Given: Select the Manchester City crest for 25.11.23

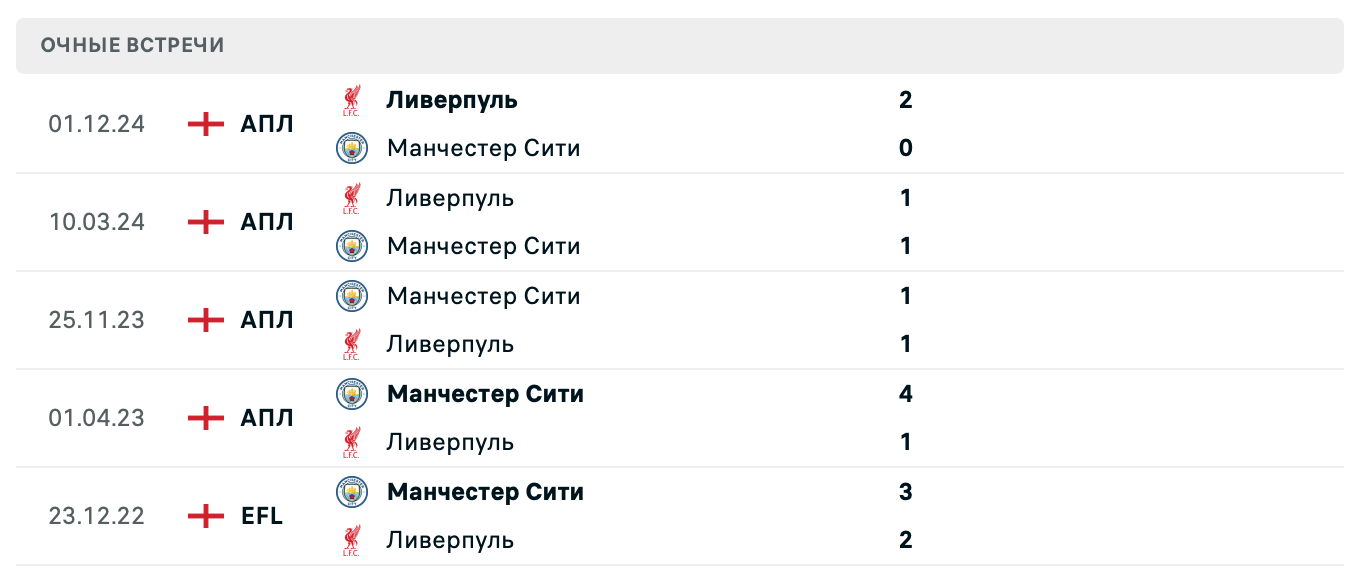Looking at the screenshot, I should pos(352,296).
